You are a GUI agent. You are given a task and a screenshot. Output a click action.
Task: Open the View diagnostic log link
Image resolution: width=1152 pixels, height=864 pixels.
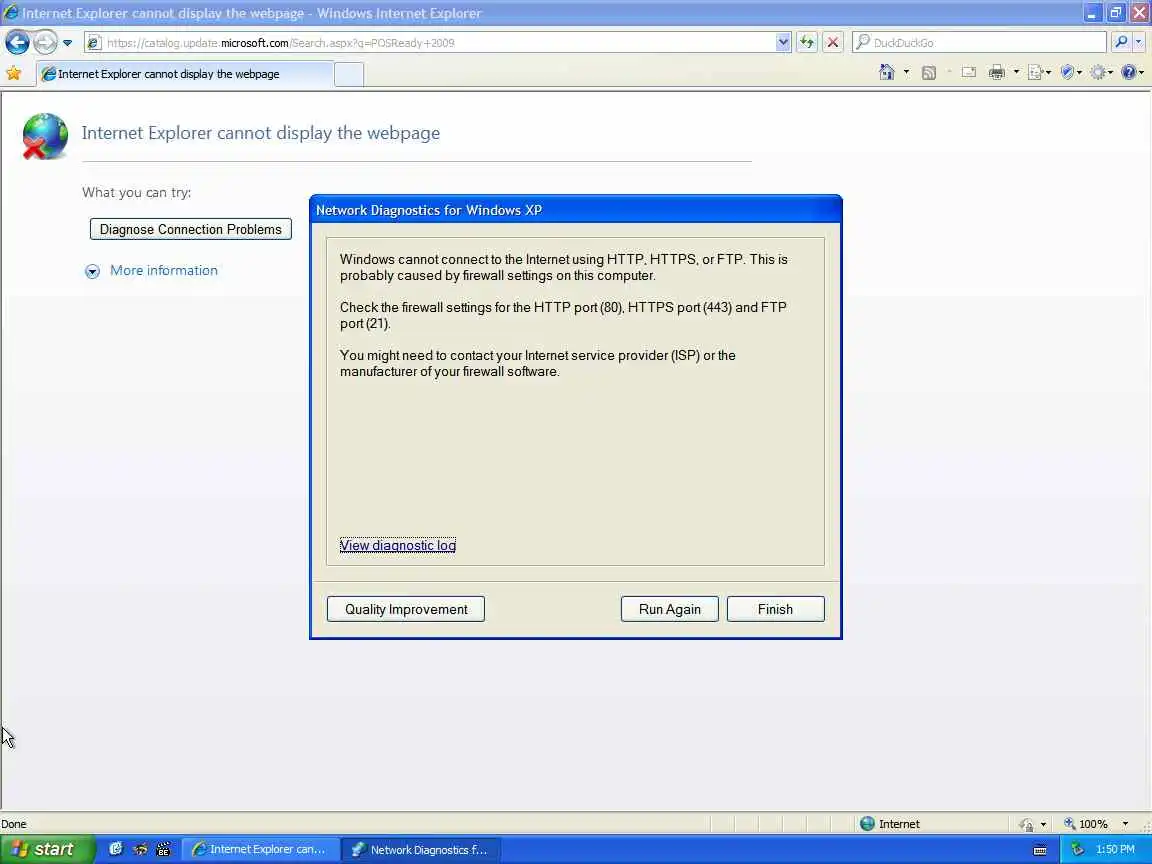(x=397, y=545)
